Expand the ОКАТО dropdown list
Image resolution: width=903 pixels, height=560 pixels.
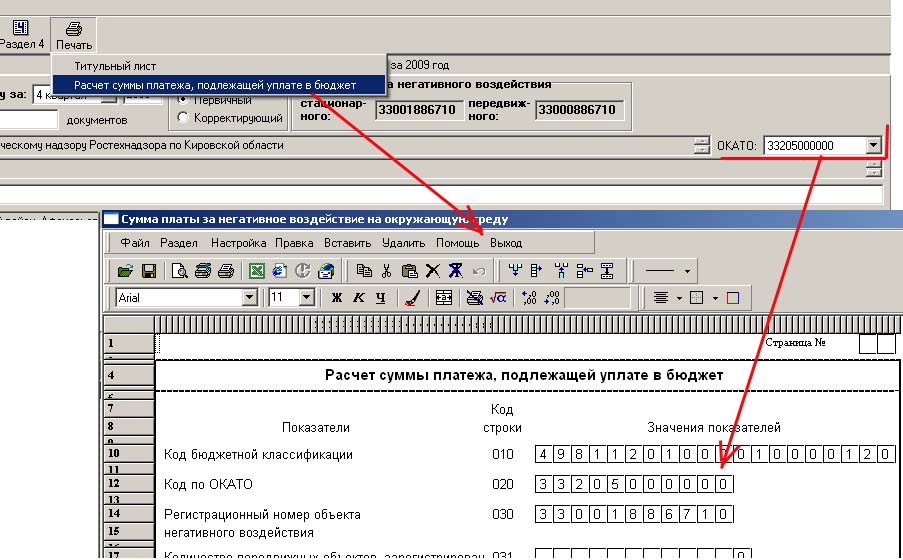873,146
